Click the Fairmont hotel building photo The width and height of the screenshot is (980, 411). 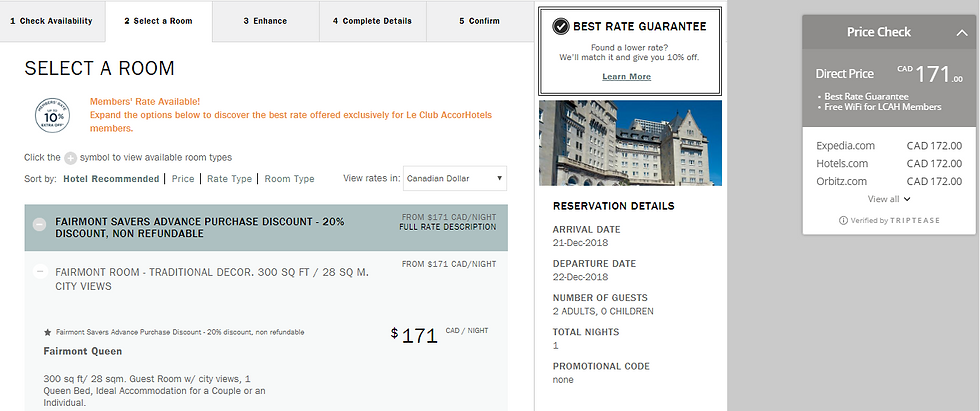pyautogui.click(x=629, y=141)
